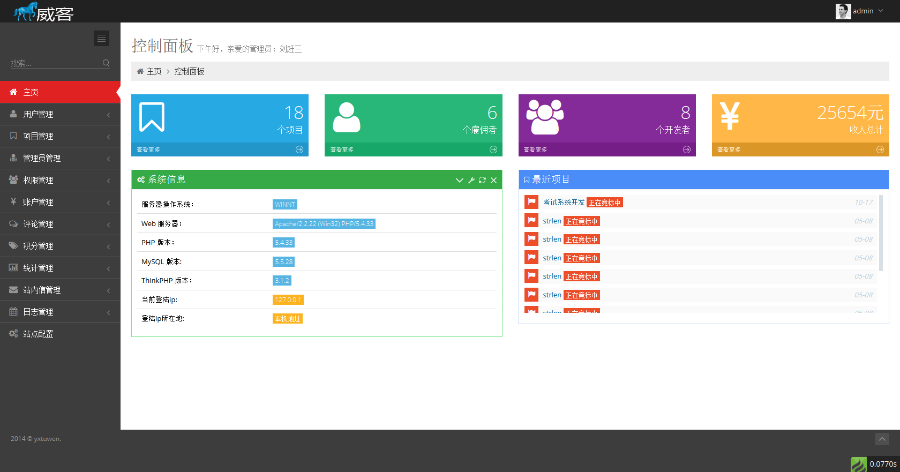900x472 pixels.
Task: Click the scroll-to-top arrow button in footer
Action: (x=882, y=439)
